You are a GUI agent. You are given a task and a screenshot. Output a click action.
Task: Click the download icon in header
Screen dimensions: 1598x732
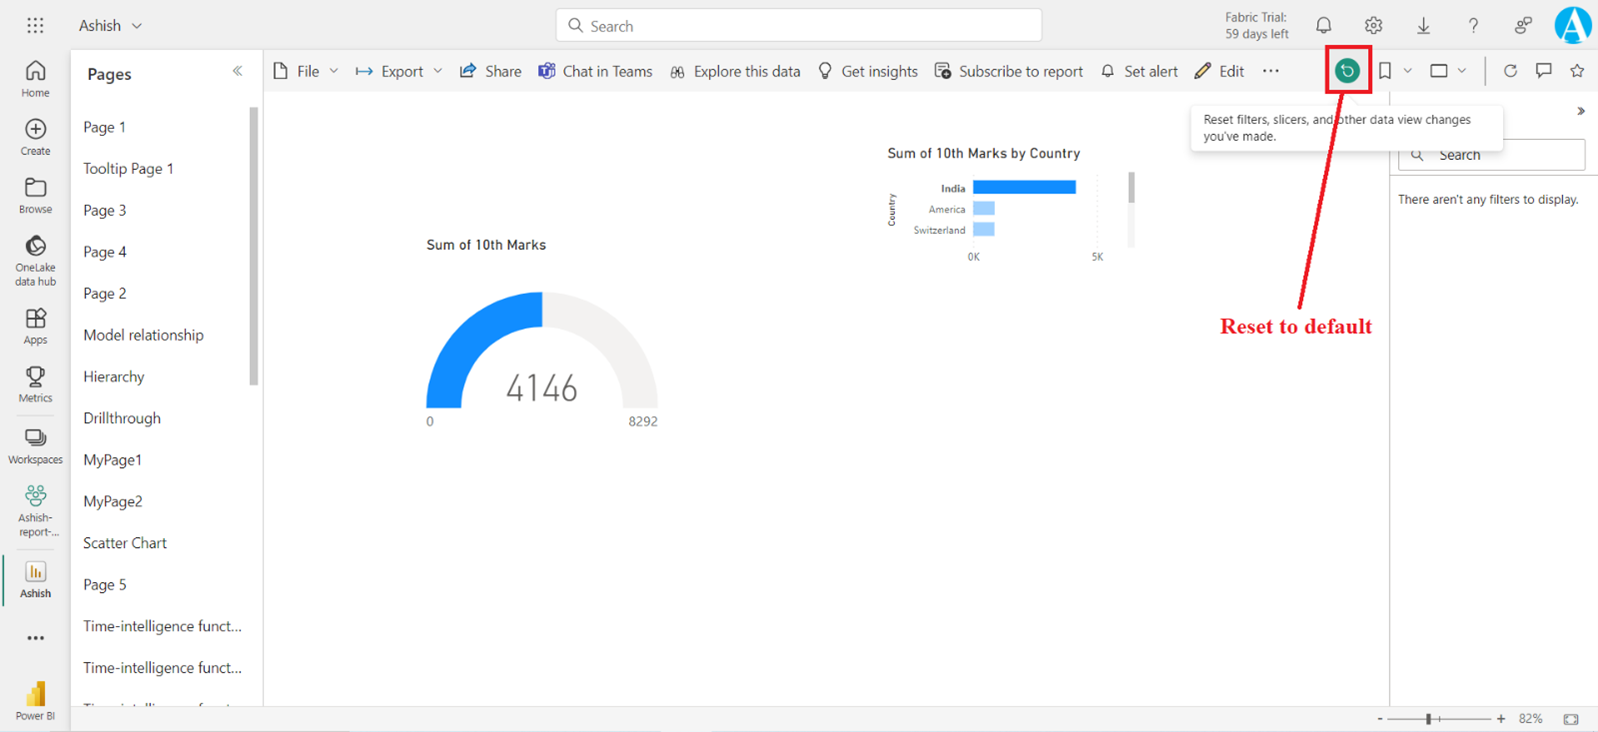click(x=1423, y=25)
